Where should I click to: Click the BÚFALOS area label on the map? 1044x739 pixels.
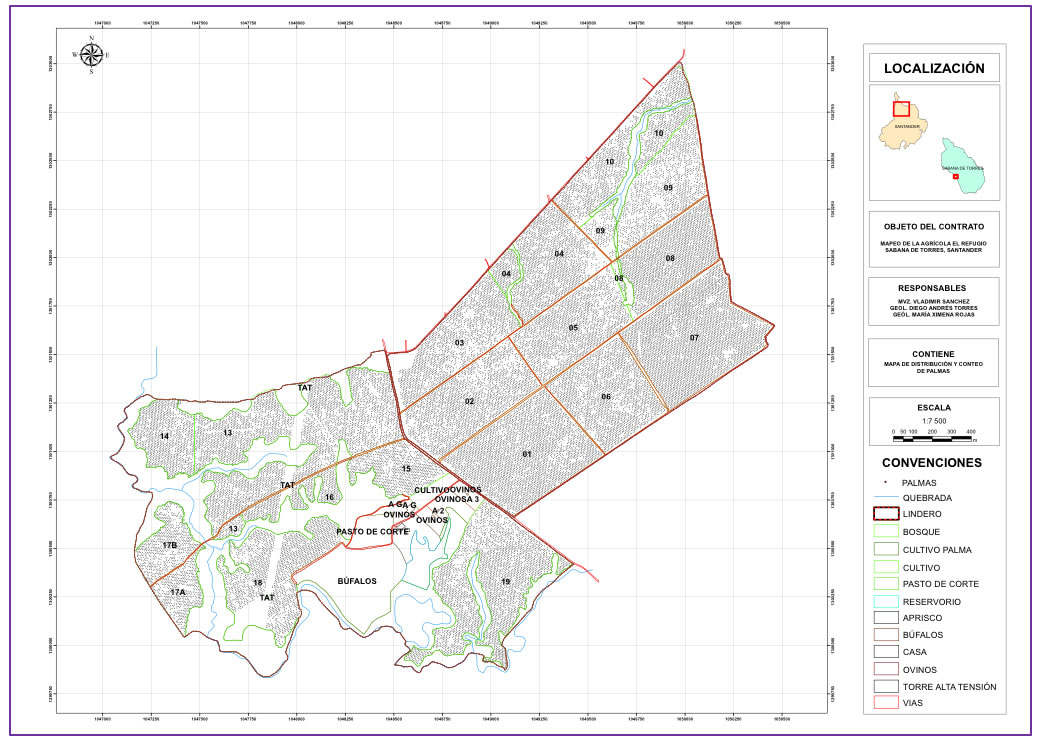[x=357, y=581]
